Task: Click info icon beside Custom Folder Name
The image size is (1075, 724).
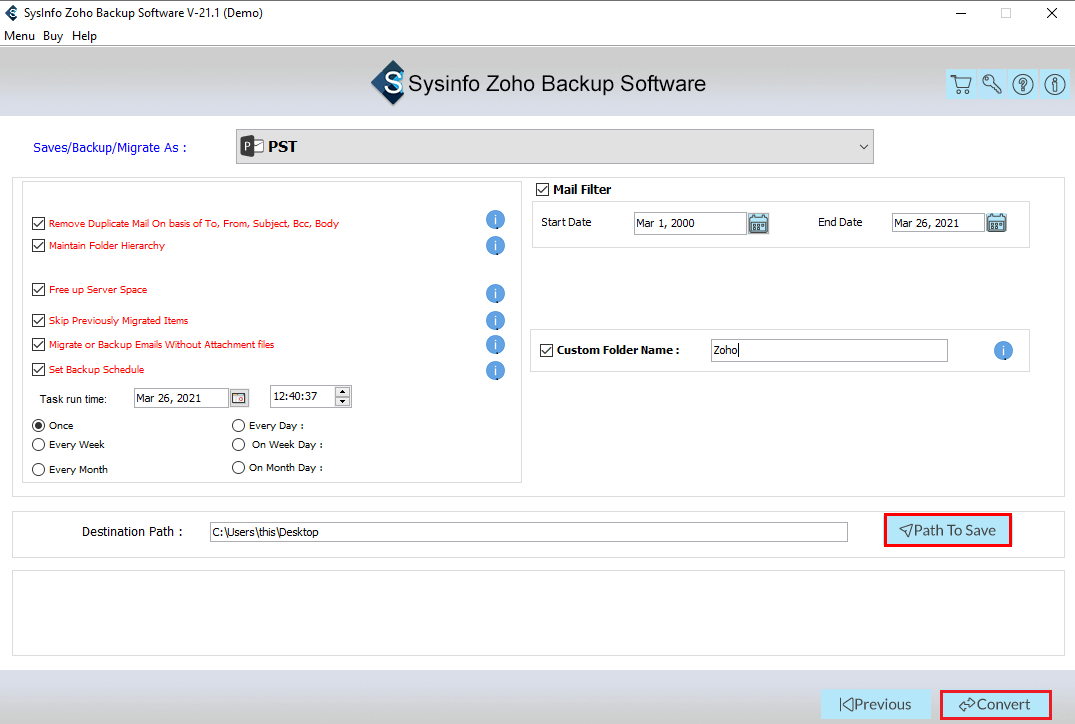Action: coord(1003,351)
